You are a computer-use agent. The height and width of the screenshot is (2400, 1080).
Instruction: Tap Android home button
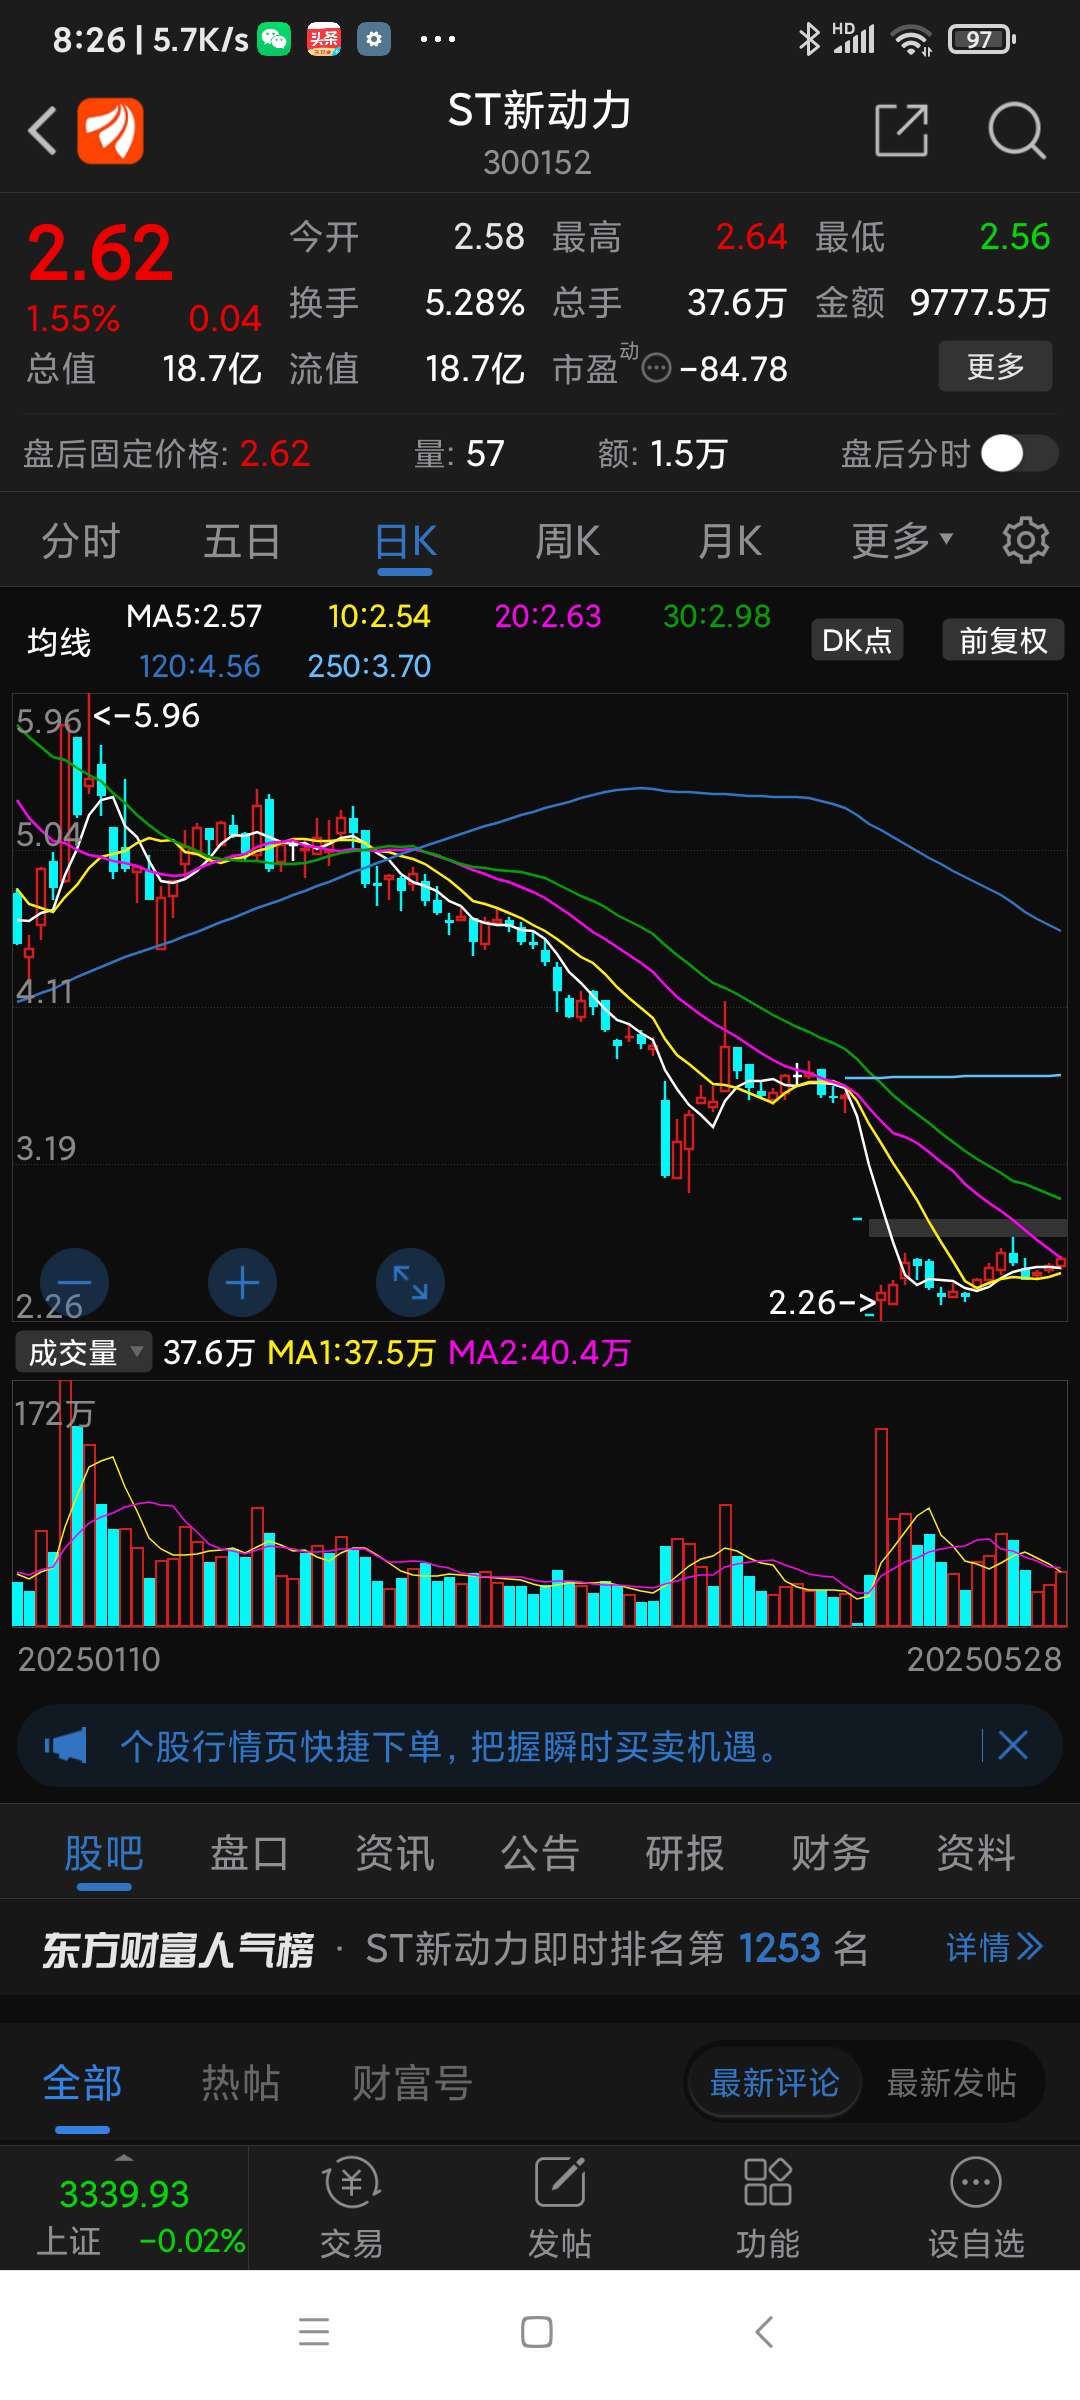coord(537,2332)
